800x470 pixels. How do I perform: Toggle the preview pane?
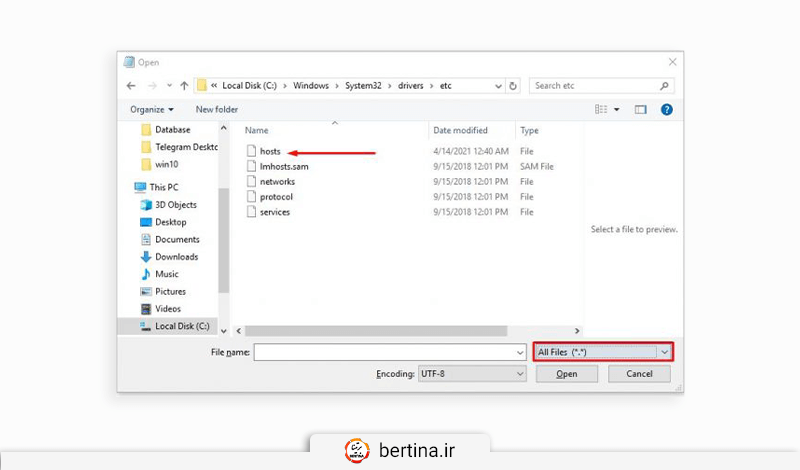[x=640, y=109]
